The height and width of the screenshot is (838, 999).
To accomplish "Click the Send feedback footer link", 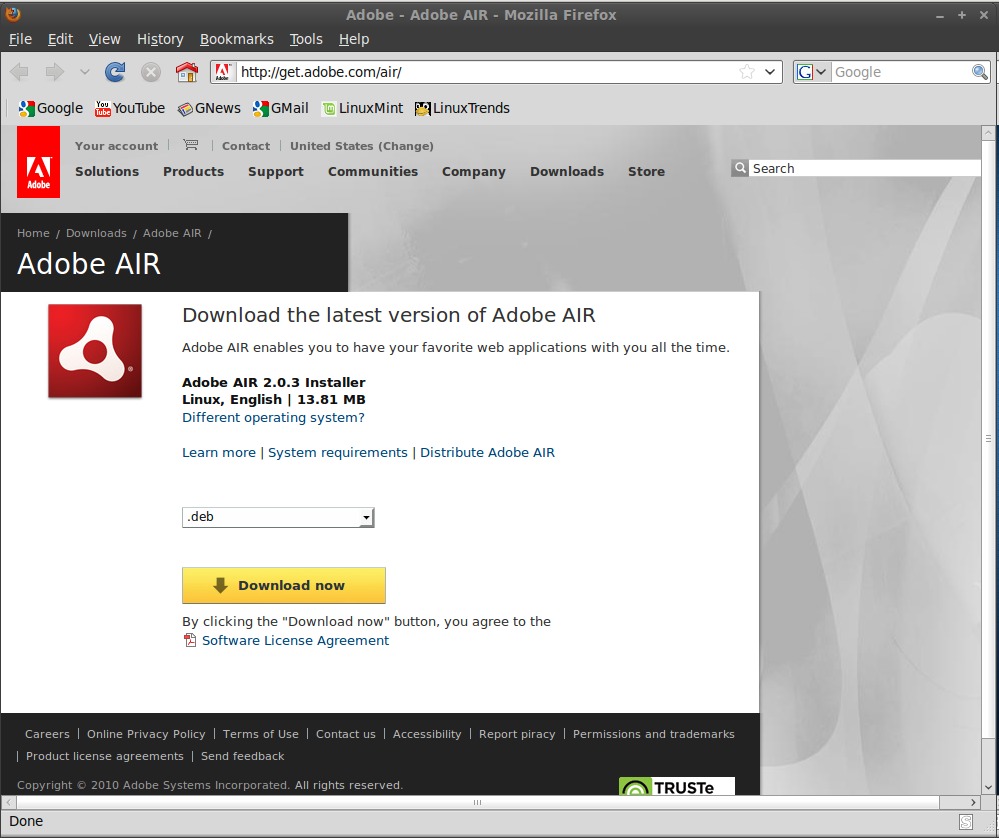I will click(242, 756).
